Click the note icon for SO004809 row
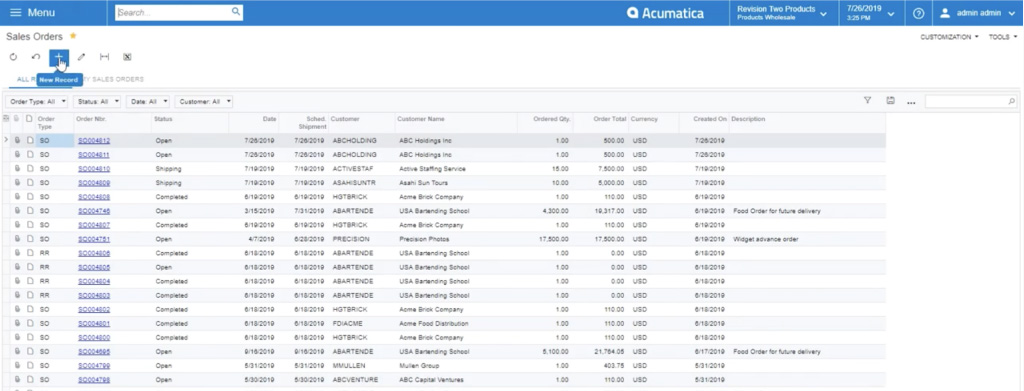This screenshot has width=1024, height=391. tap(29, 183)
